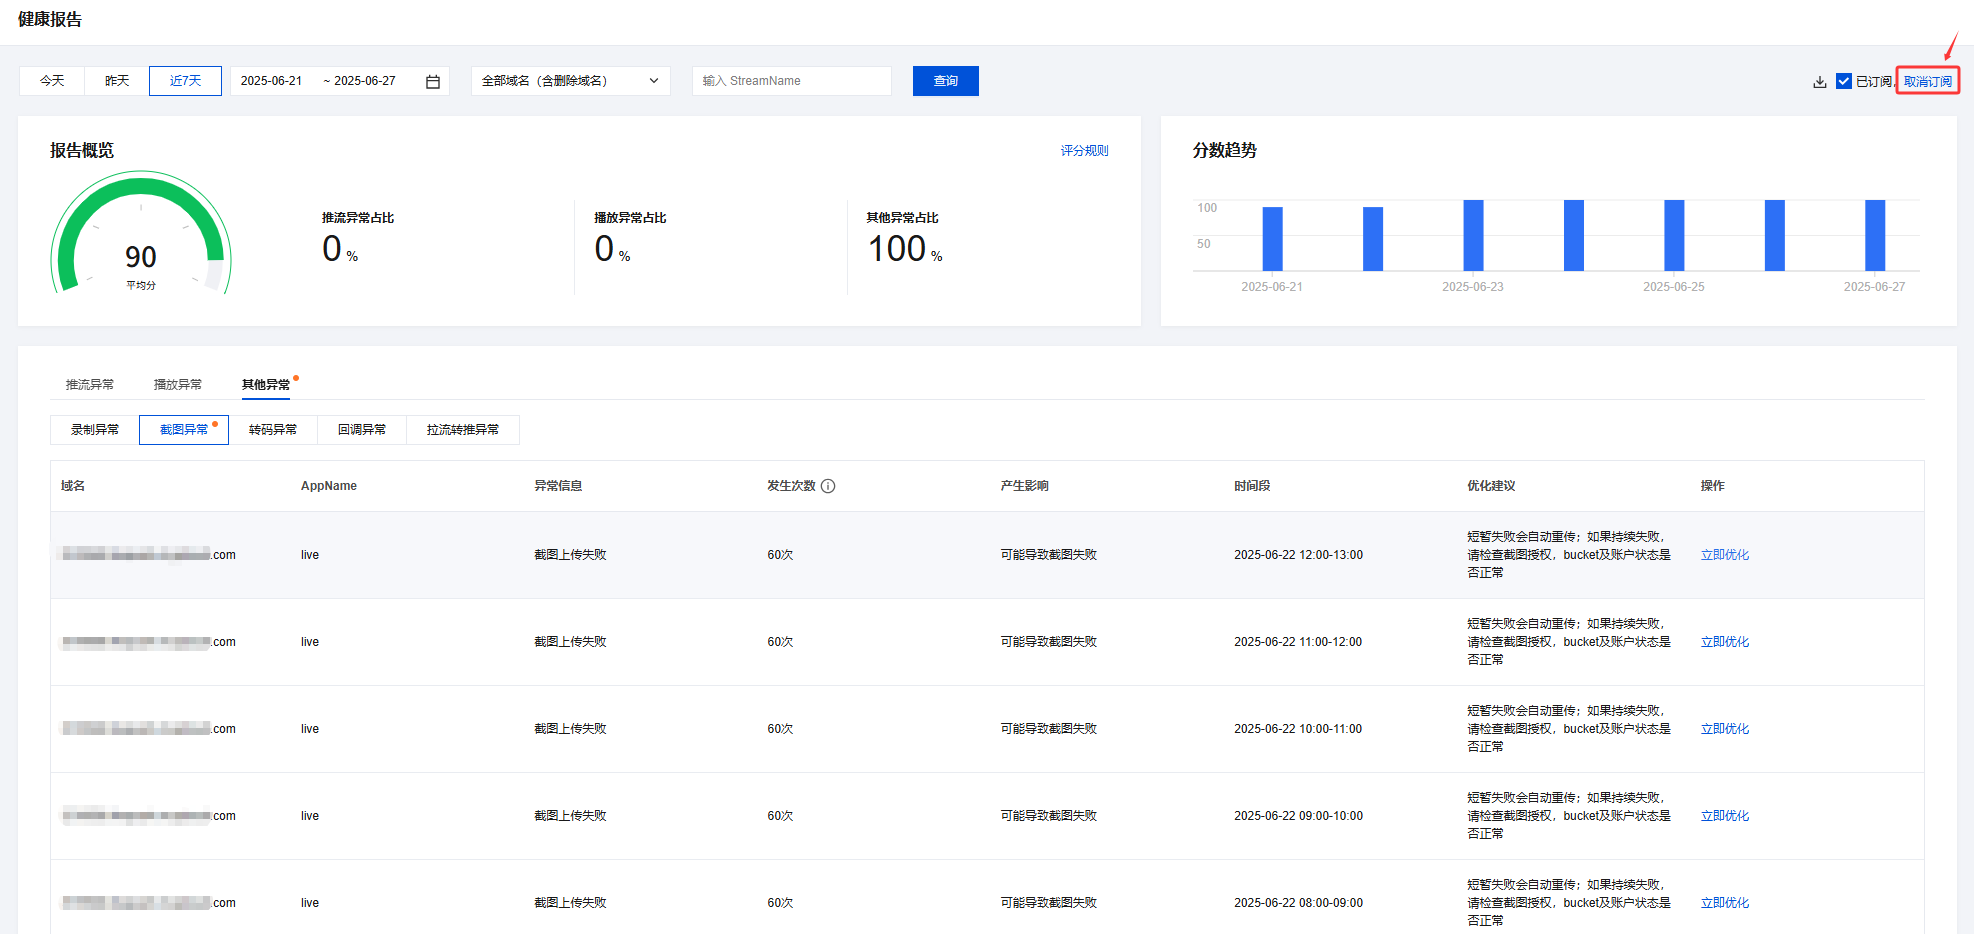The image size is (1974, 934).
Task: Select the 今天 time range option
Action: tap(52, 81)
